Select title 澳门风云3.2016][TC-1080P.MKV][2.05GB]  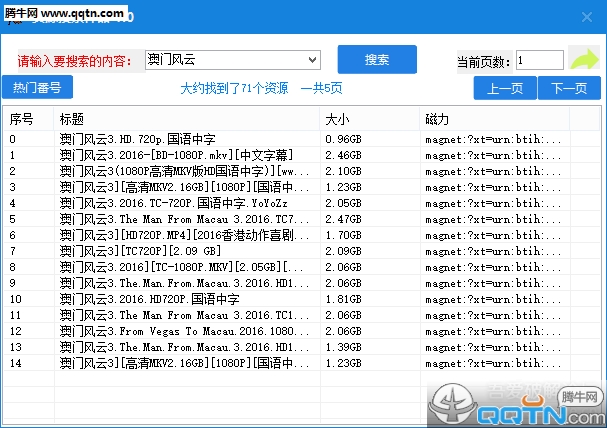[181, 267]
